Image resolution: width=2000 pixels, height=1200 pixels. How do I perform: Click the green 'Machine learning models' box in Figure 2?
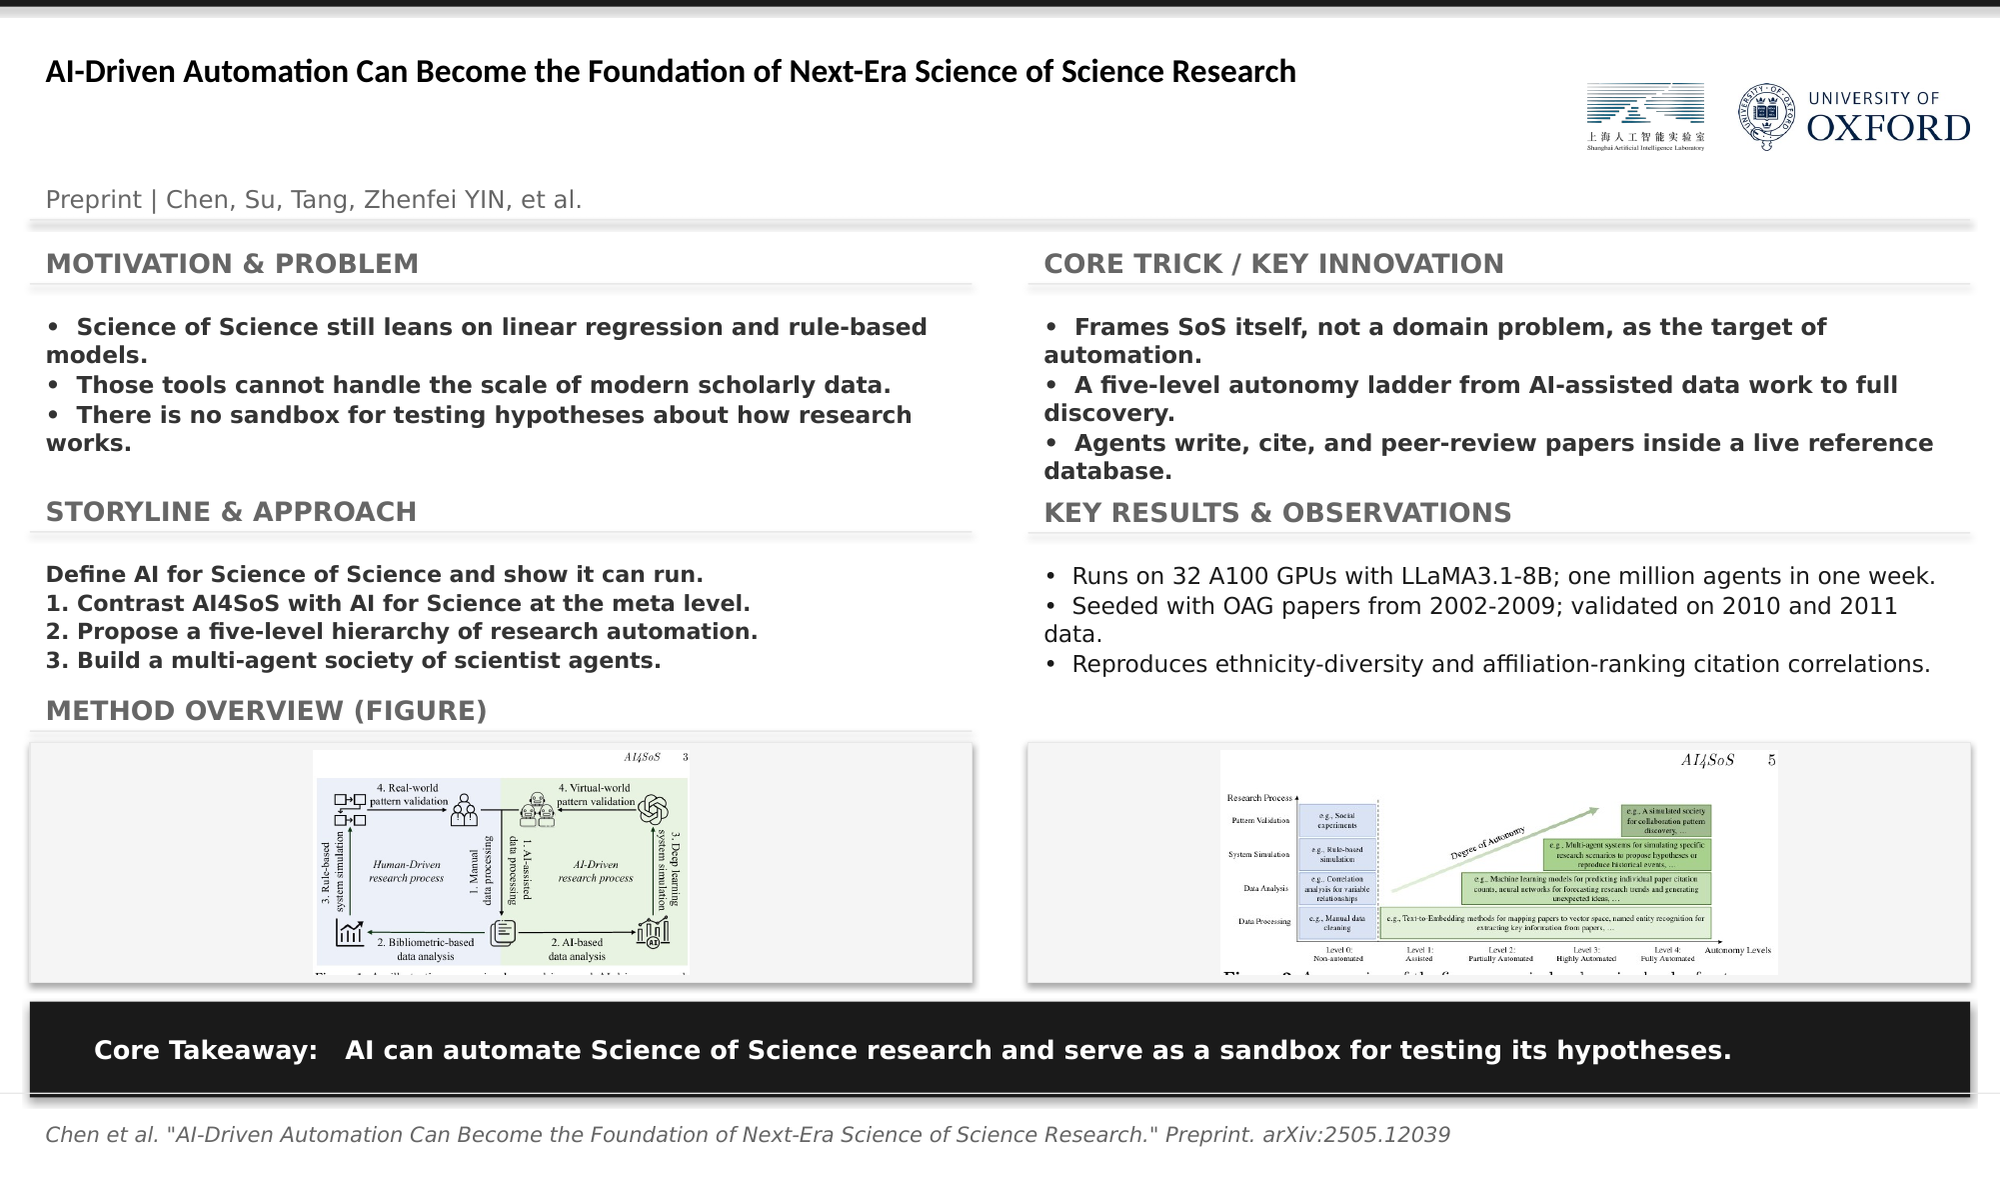click(x=1586, y=889)
